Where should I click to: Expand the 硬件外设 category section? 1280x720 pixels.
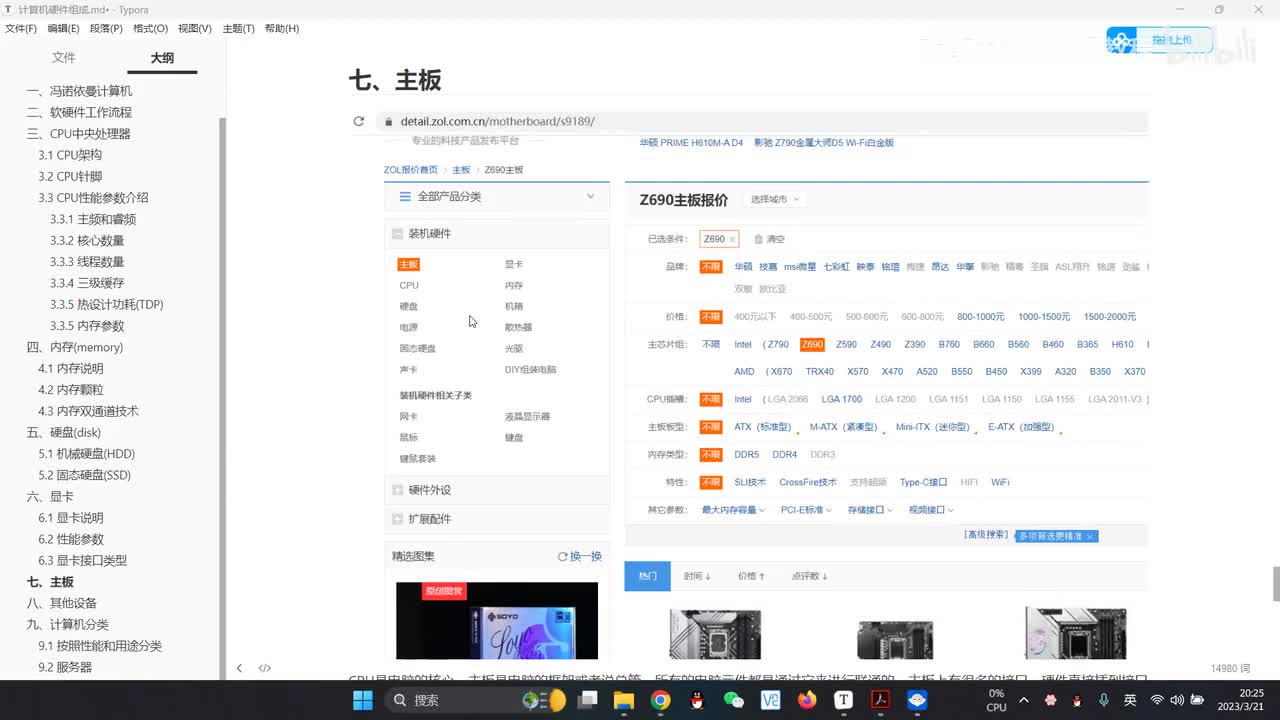tap(397, 490)
